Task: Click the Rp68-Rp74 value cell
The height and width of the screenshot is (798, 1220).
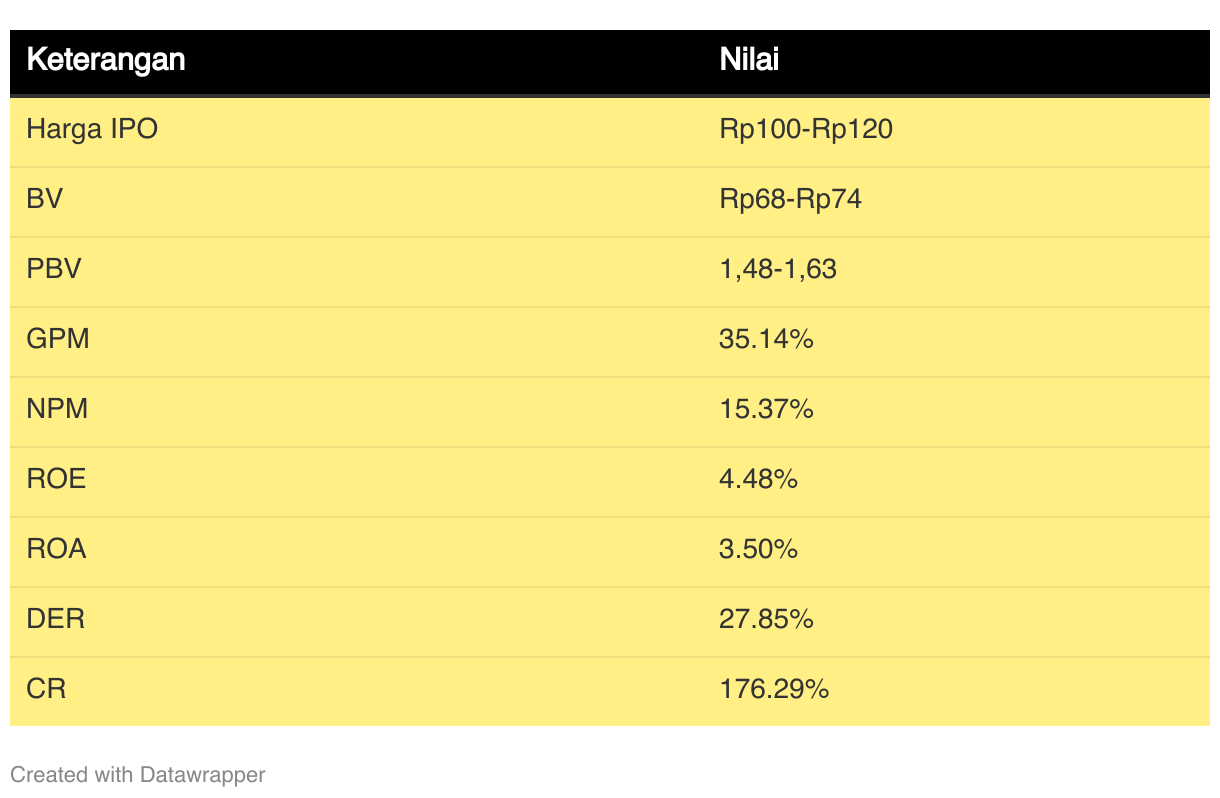Action: click(x=790, y=199)
